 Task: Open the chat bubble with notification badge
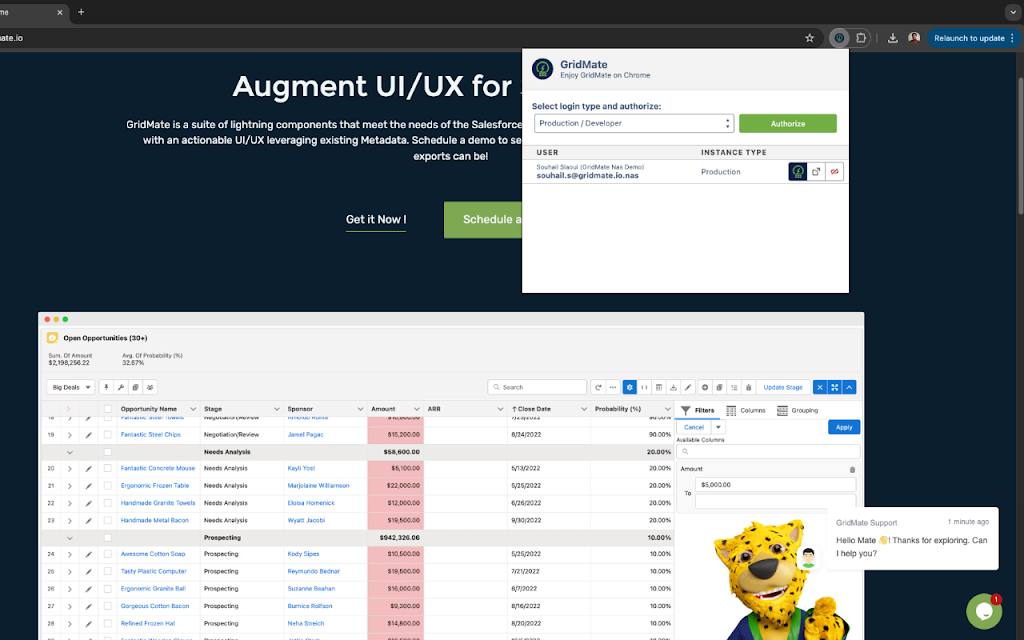pos(984,611)
